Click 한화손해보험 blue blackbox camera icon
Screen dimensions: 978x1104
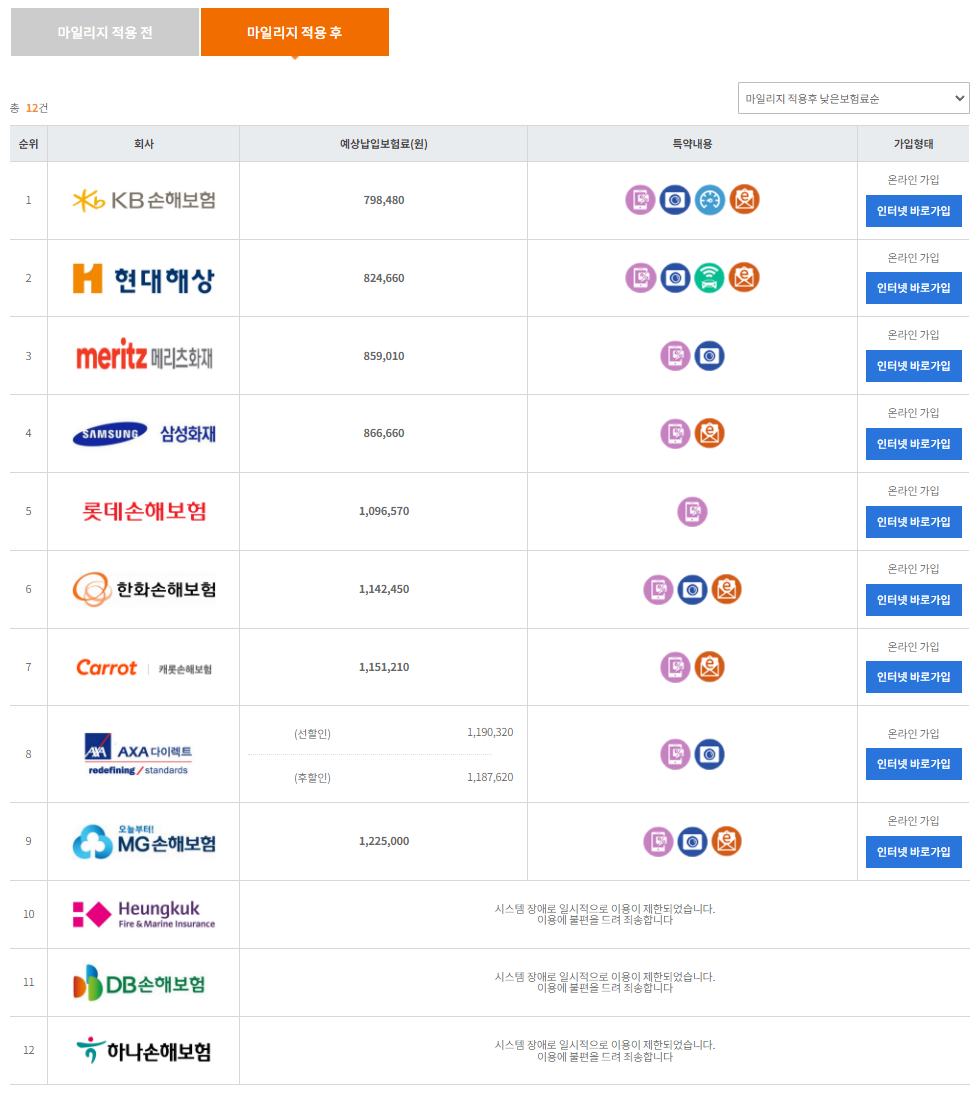pyautogui.click(x=692, y=589)
